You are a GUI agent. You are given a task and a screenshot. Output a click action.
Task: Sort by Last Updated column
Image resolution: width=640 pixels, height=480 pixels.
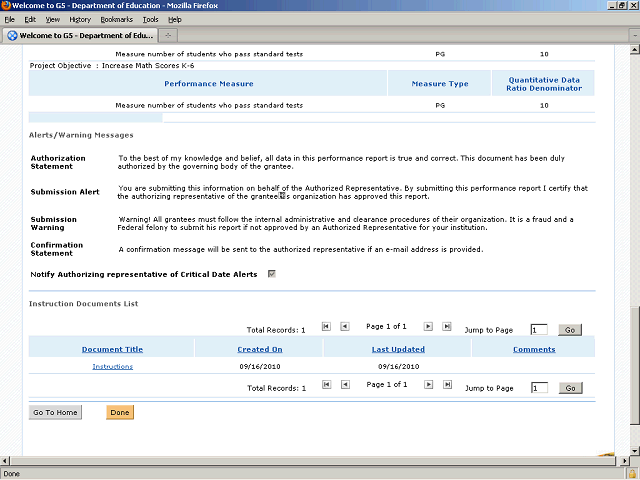click(398, 349)
